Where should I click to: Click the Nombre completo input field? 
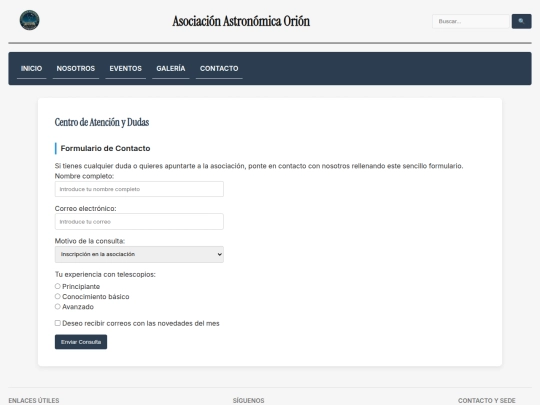pos(139,189)
